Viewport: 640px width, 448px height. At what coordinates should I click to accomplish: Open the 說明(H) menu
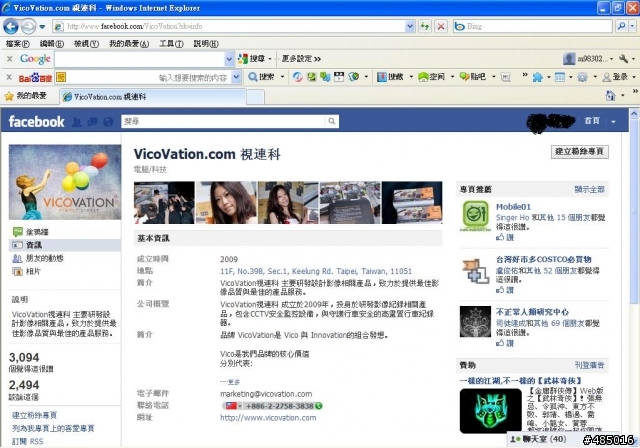pyautogui.click(x=206, y=44)
